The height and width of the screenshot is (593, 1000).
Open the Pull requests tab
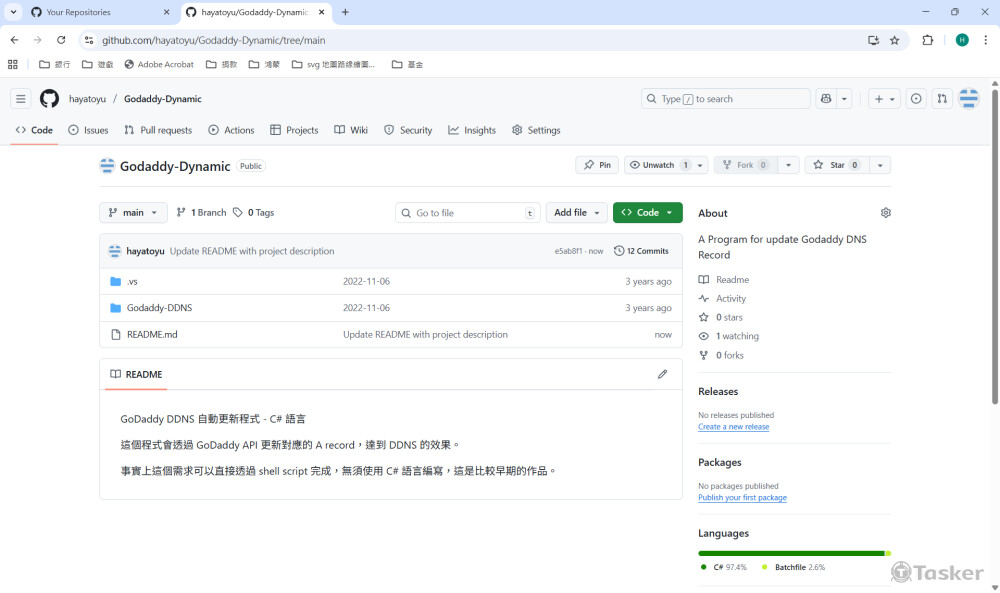[x=158, y=130]
